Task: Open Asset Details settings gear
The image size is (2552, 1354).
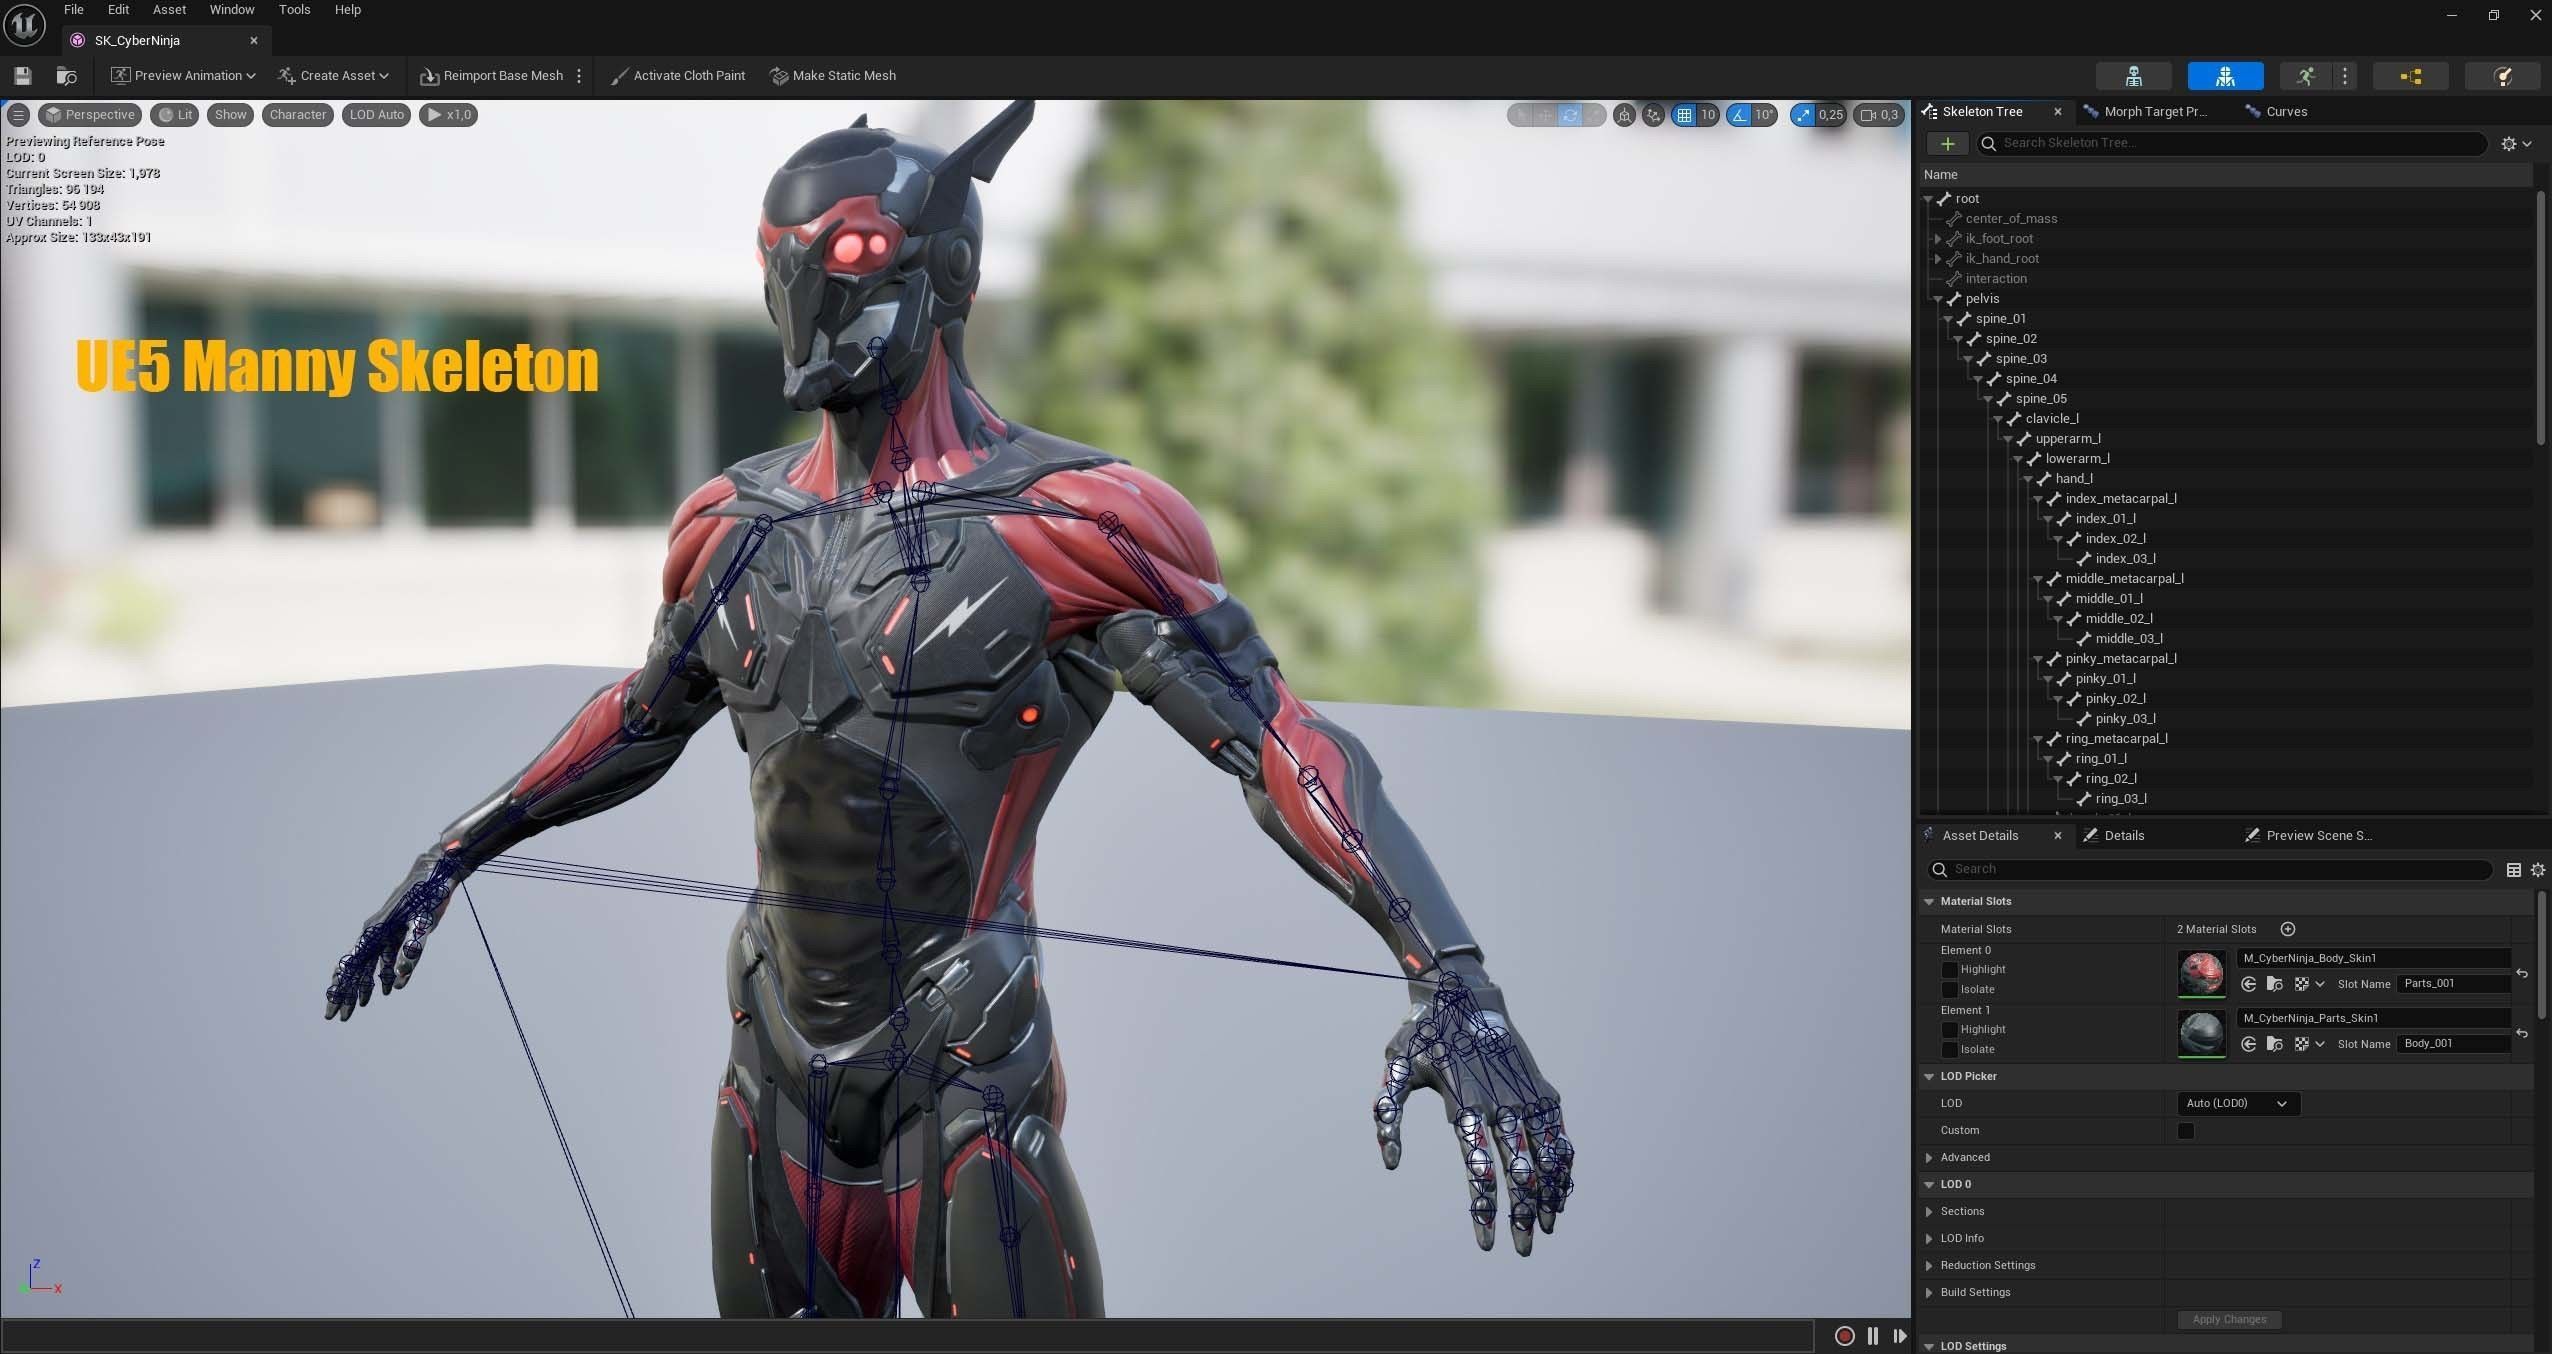Action: [x=2537, y=870]
